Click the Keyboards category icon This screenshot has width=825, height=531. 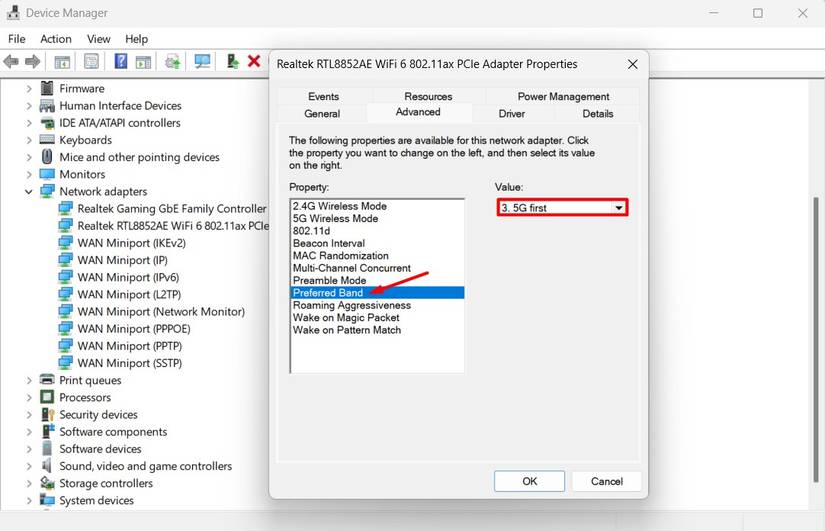[x=47, y=139]
